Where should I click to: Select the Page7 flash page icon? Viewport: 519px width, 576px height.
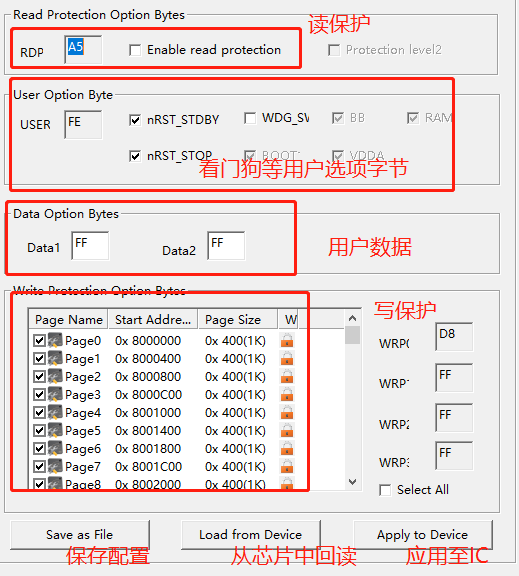click(x=55, y=467)
